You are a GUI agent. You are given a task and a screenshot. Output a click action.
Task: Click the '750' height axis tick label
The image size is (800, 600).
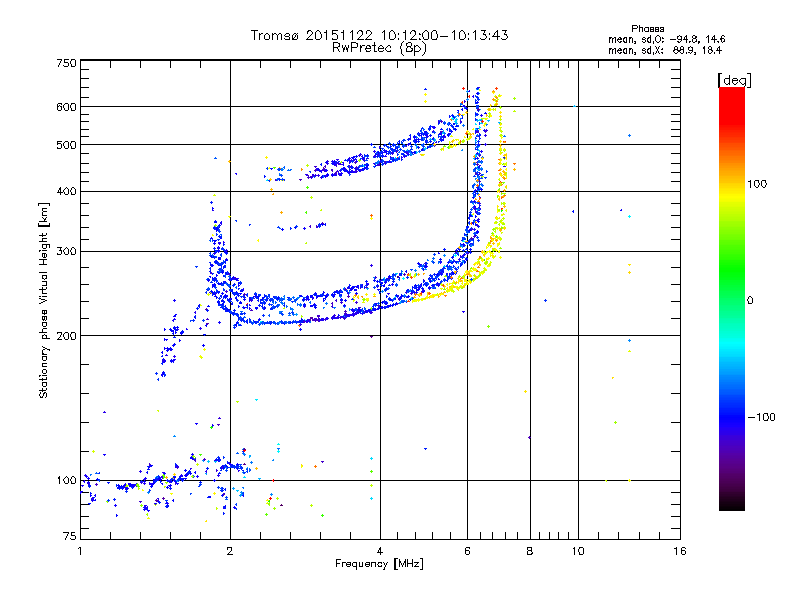[x=66, y=63]
